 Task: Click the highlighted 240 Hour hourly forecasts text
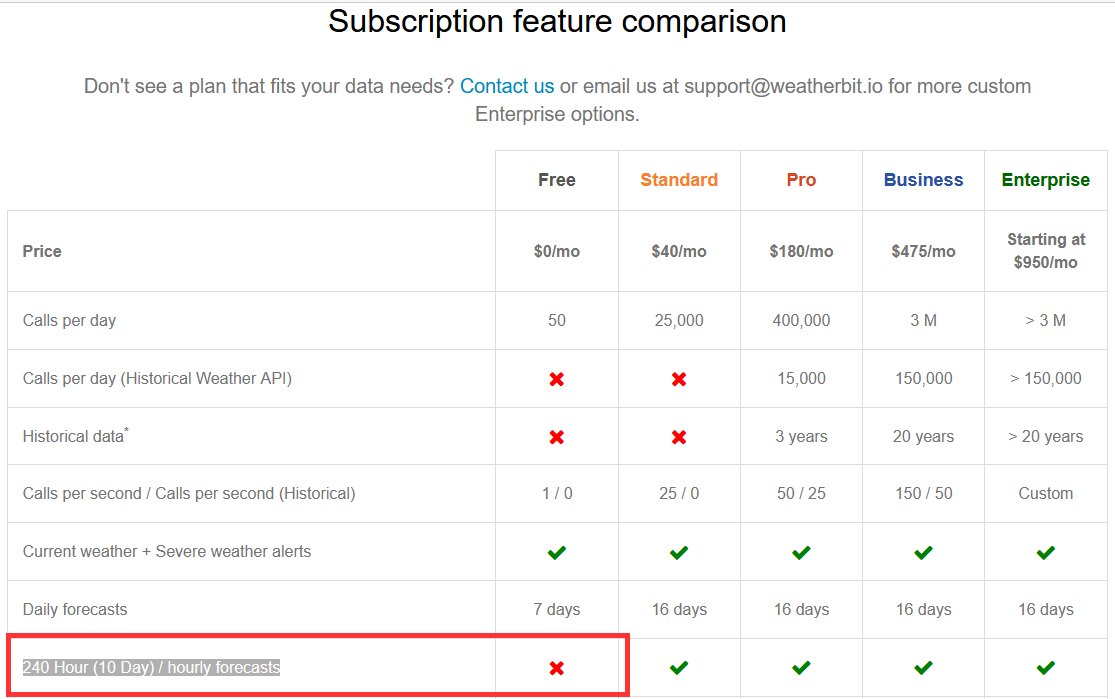(x=151, y=667)
